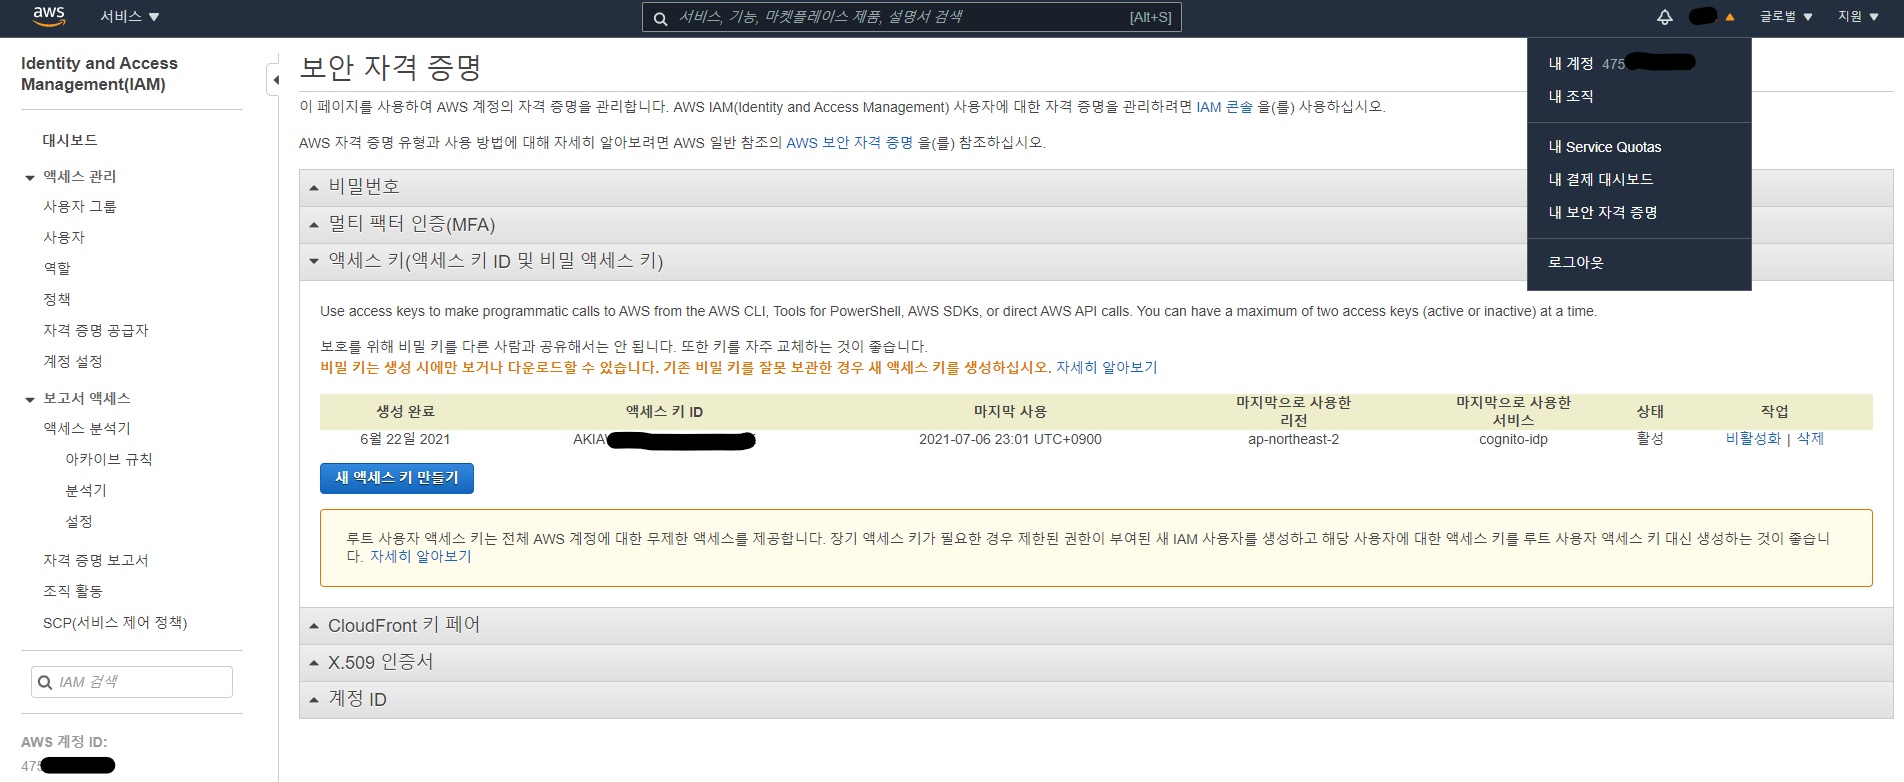
Task: Open 내 결제 대시보드 menu entry
Action: tap(1600, 179)
